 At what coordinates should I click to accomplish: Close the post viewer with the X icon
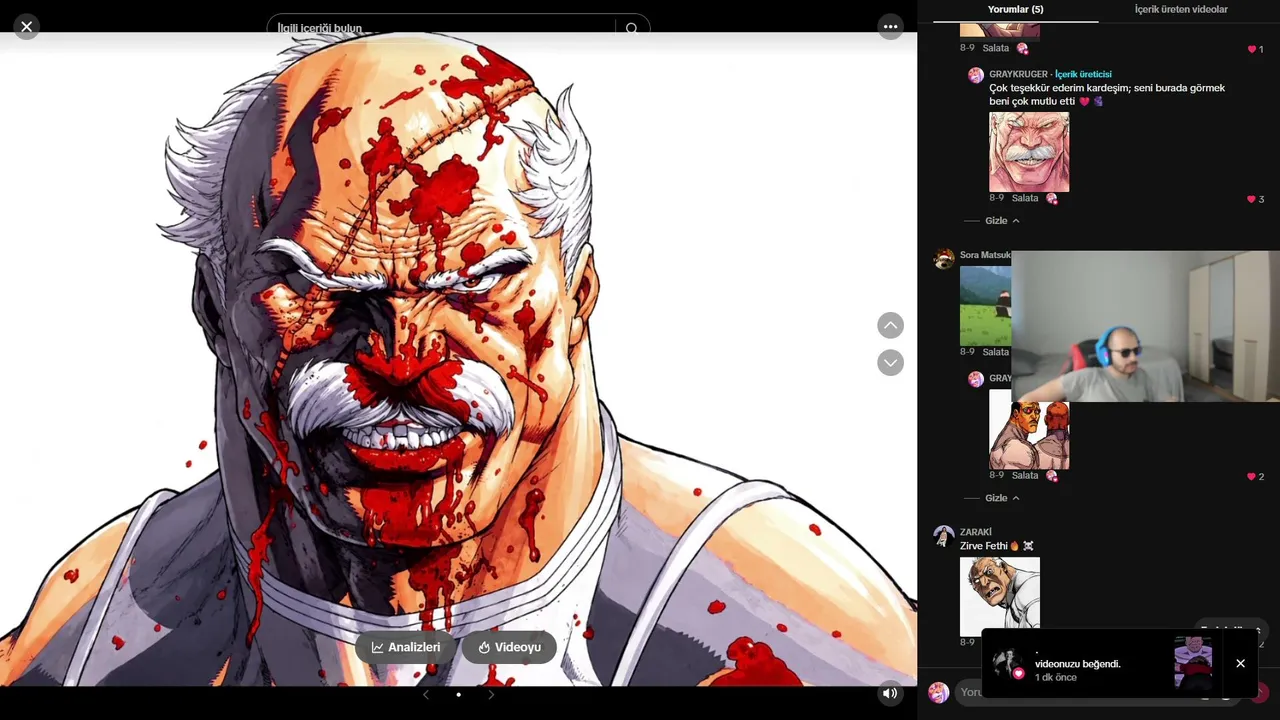coord(27,27)
